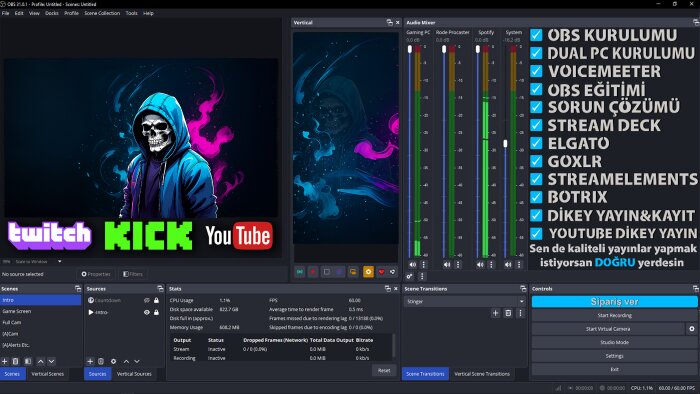Image resolution: width=700 pixels, height=394 pixels.
Task: Click the Start Virtual Camera button
Action: click(x=608, y=329)
